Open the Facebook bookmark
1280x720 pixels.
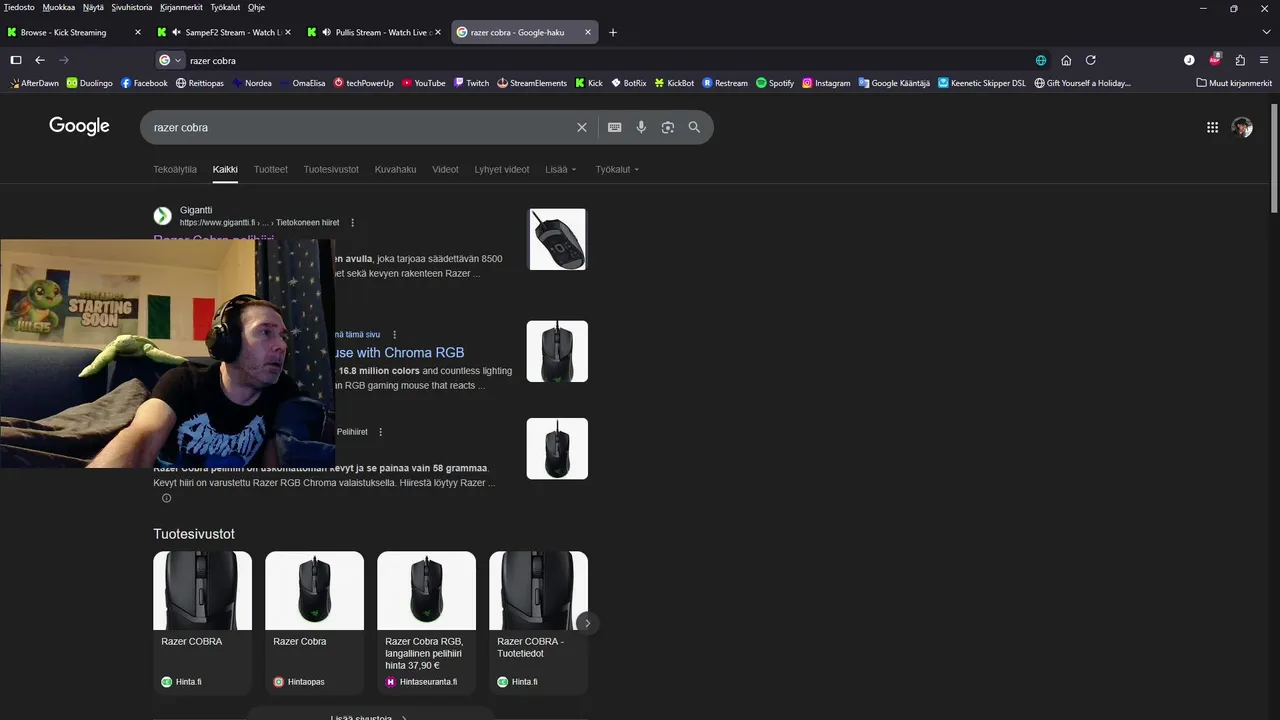tap(144, 83)
